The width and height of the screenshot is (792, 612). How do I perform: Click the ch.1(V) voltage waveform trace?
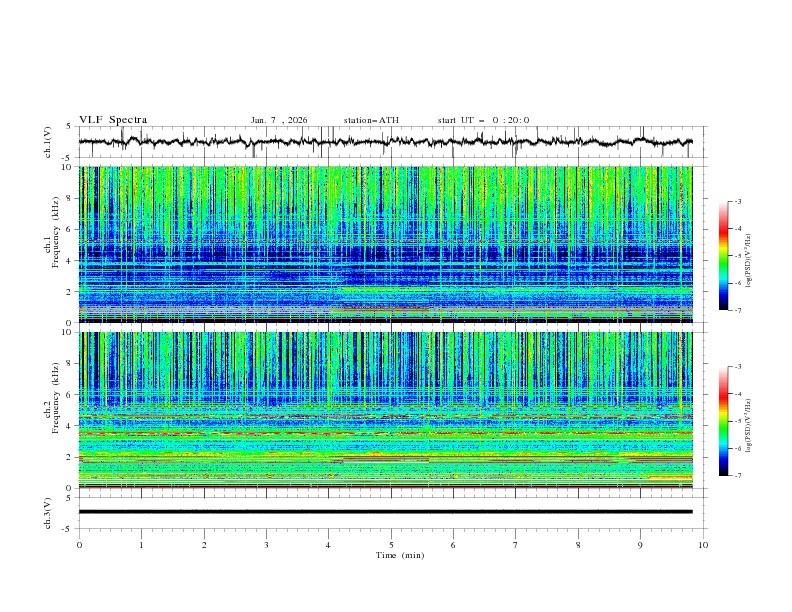(x=385, y=142)
